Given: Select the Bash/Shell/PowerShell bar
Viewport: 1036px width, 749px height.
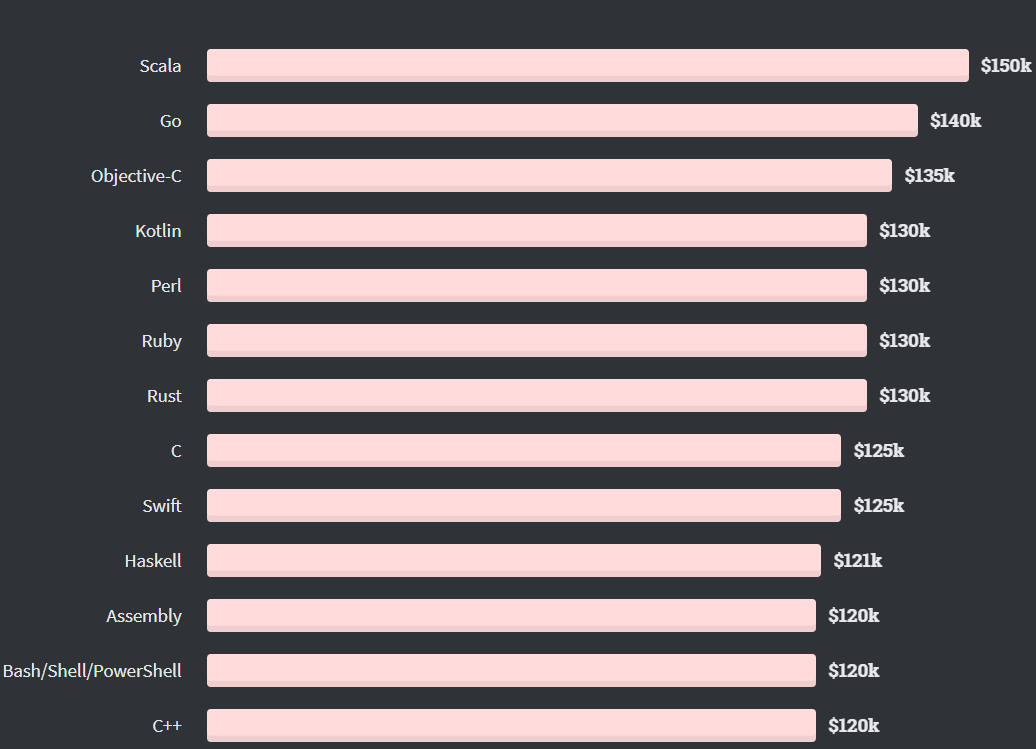Looking at the screenshot, I should [x=511, y=670].
